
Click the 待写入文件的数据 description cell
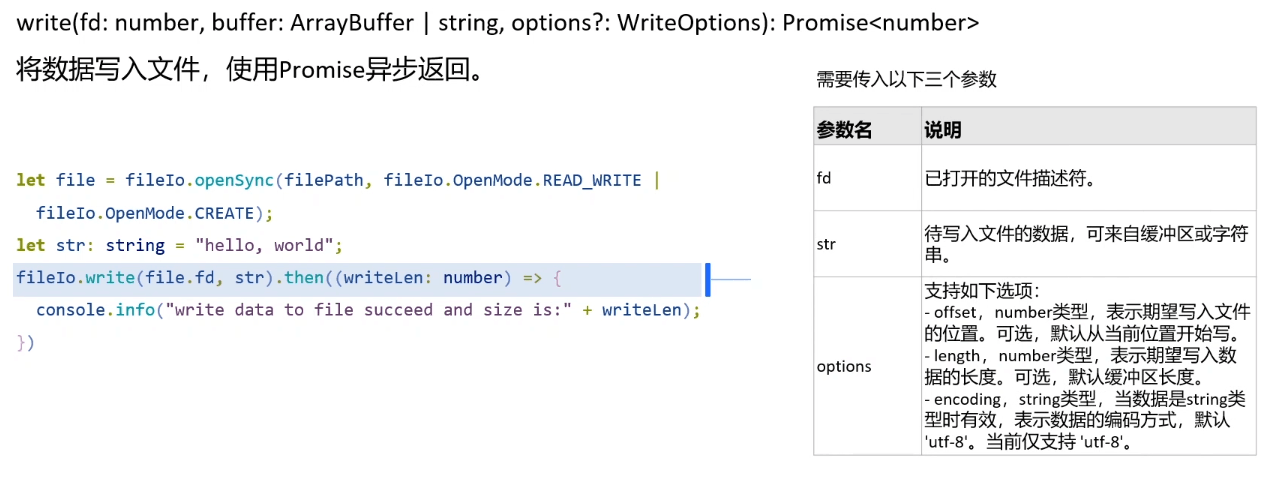1088,244
